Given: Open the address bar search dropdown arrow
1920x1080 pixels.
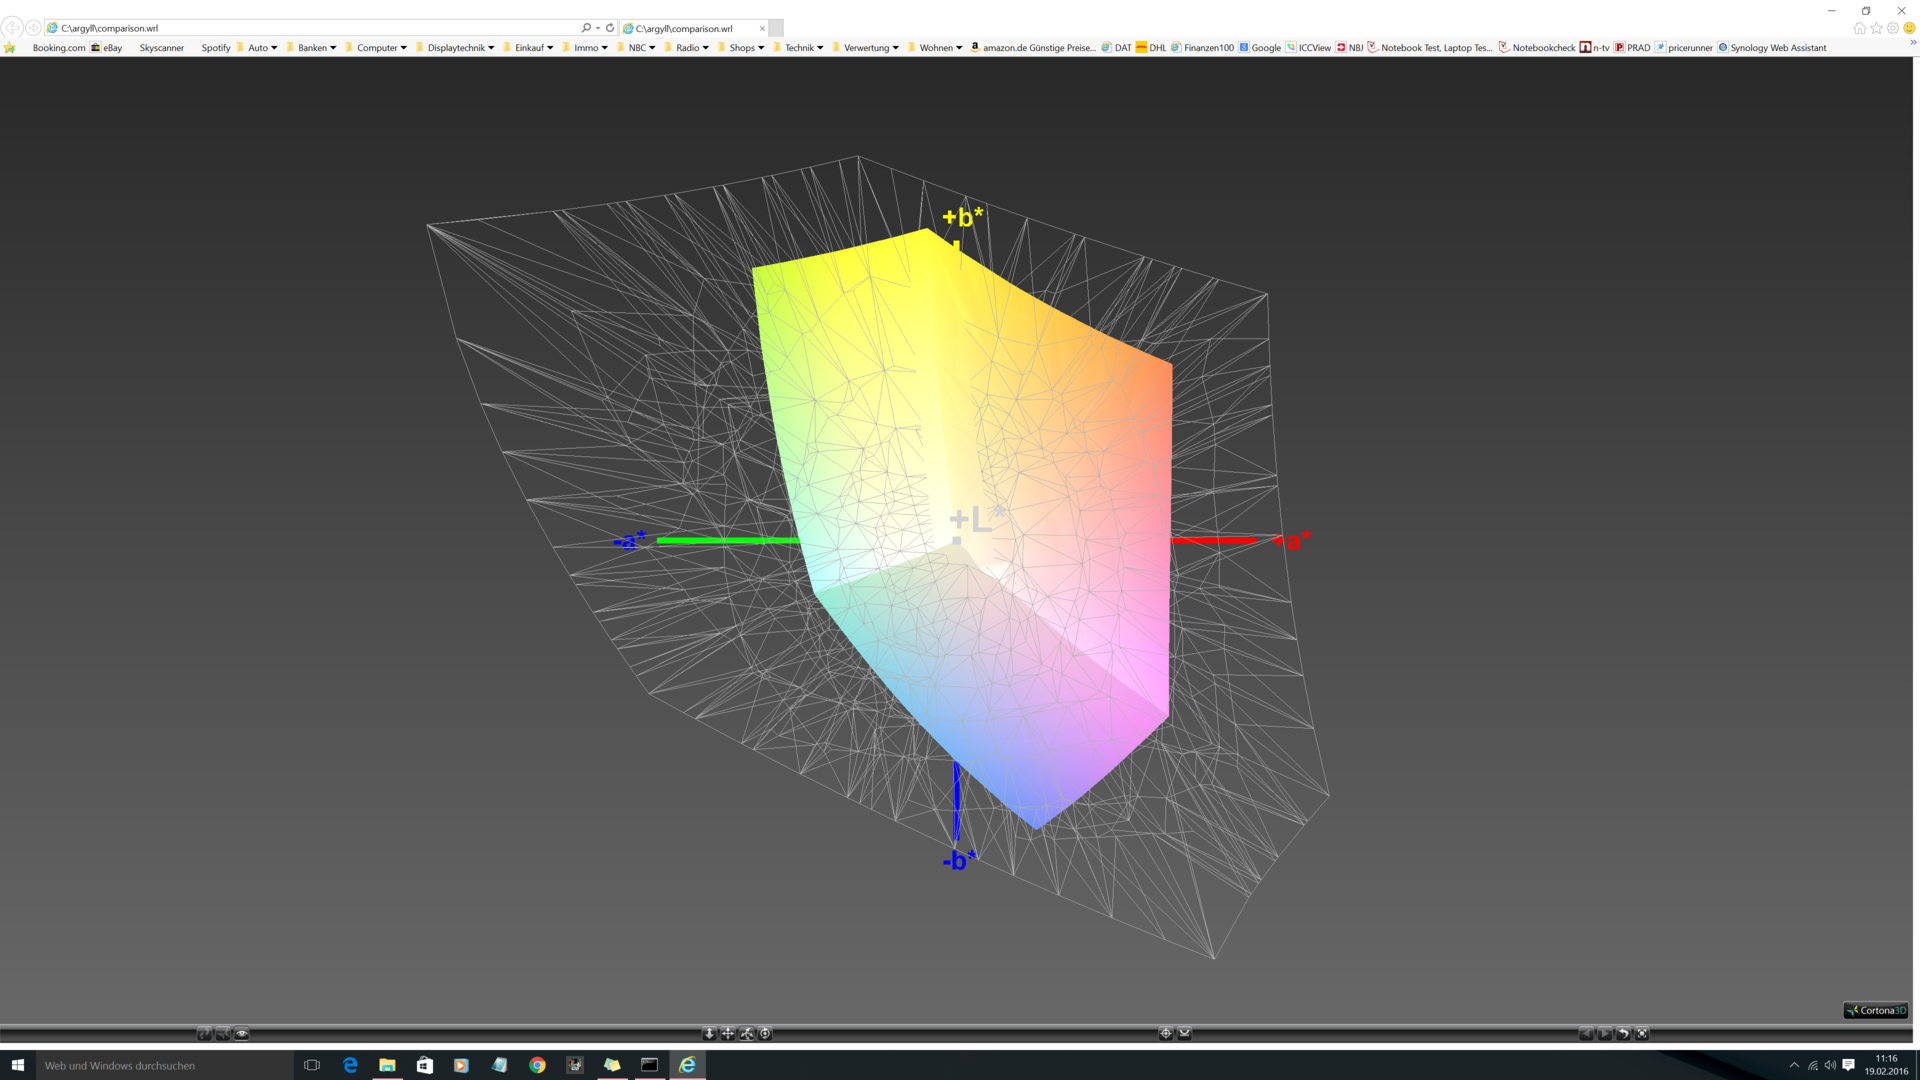Looking at the screenshot, I should (598, 28).
